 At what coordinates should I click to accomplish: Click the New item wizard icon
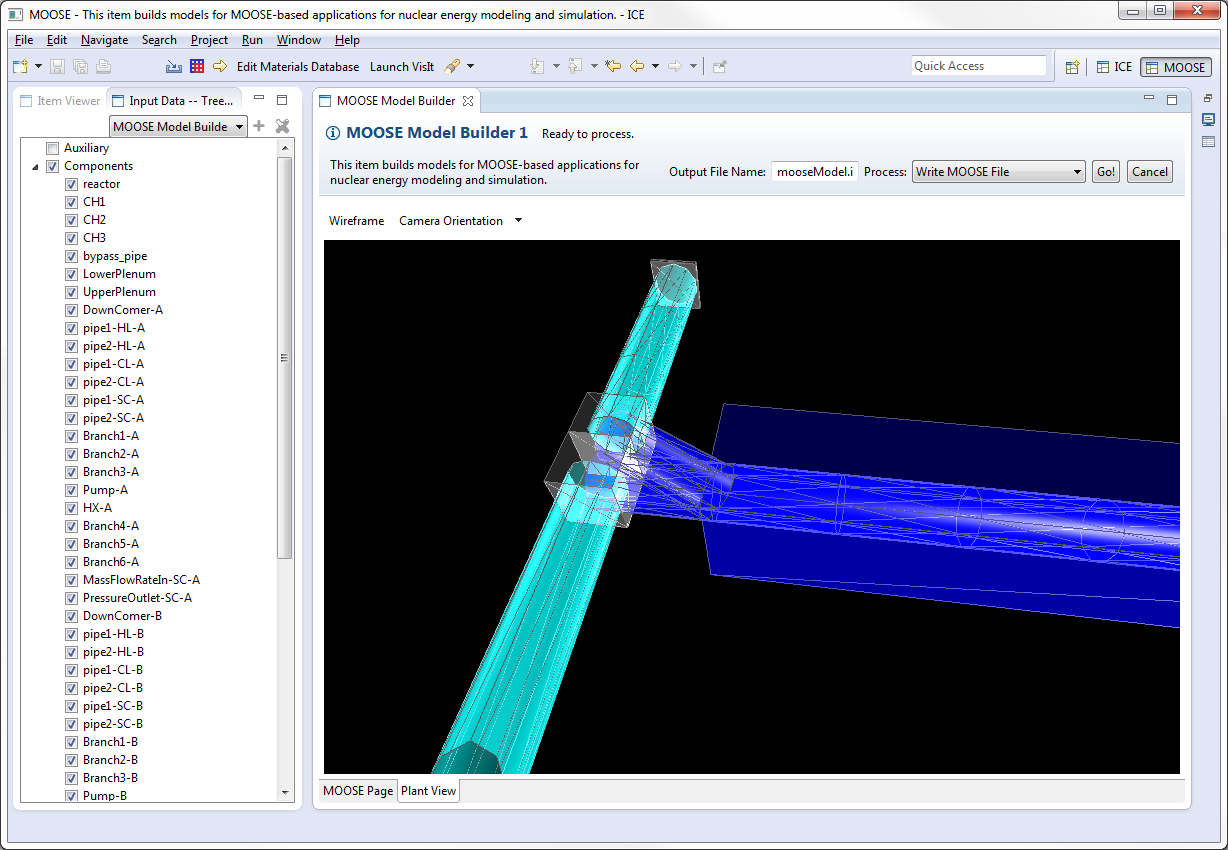point(21,67)
